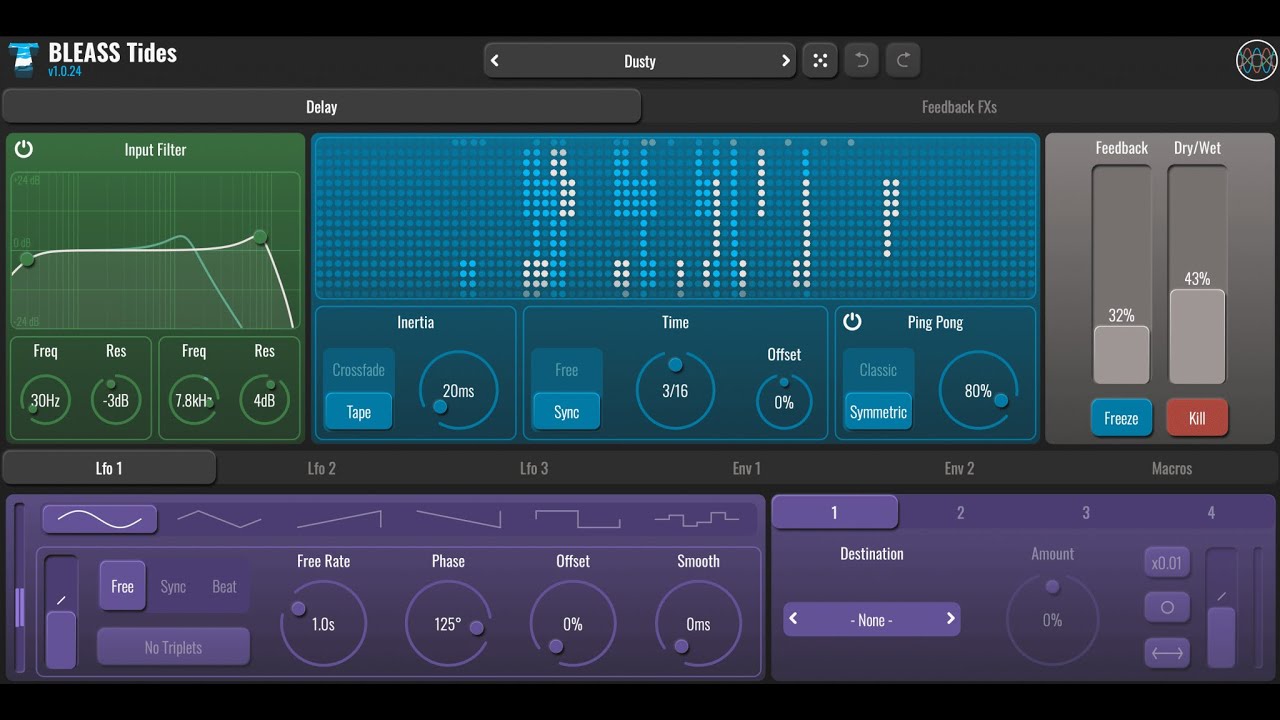Set LFO rate mode to Sync
The height and width of the screenshot is (720, 1280).
pyautogui.click(x=173, y=586)
